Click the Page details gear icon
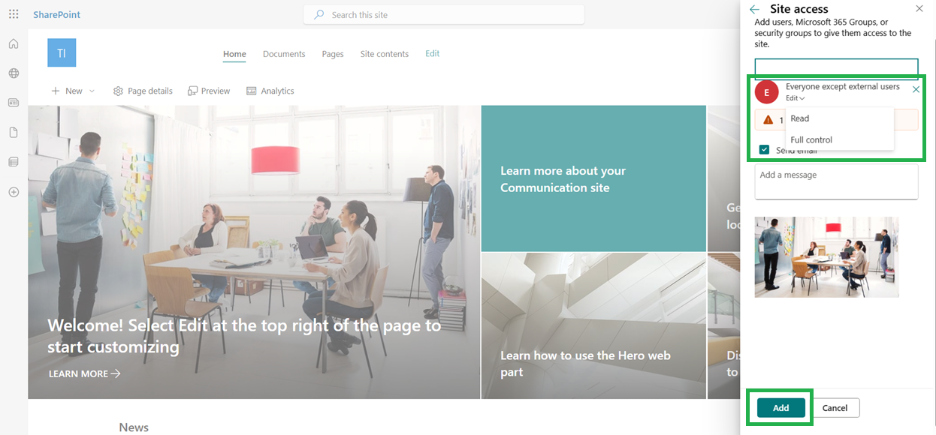Viewport: 936px width, 435px height. coord(118,91)
